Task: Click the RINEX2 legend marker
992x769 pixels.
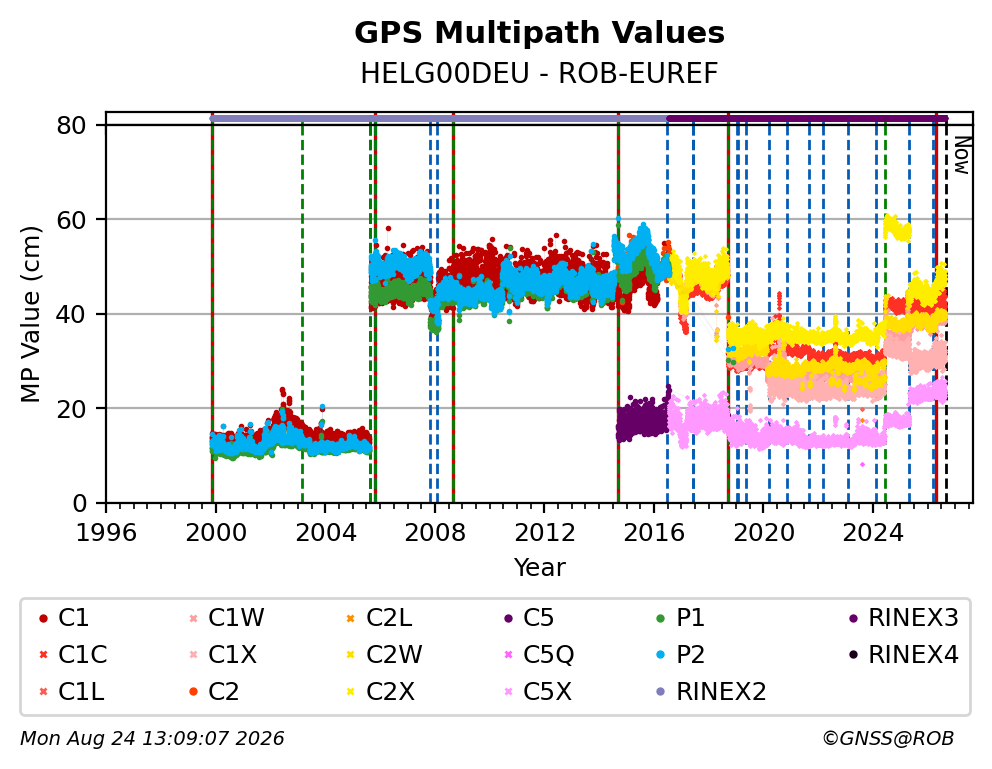Action: (x=661, y=692)
